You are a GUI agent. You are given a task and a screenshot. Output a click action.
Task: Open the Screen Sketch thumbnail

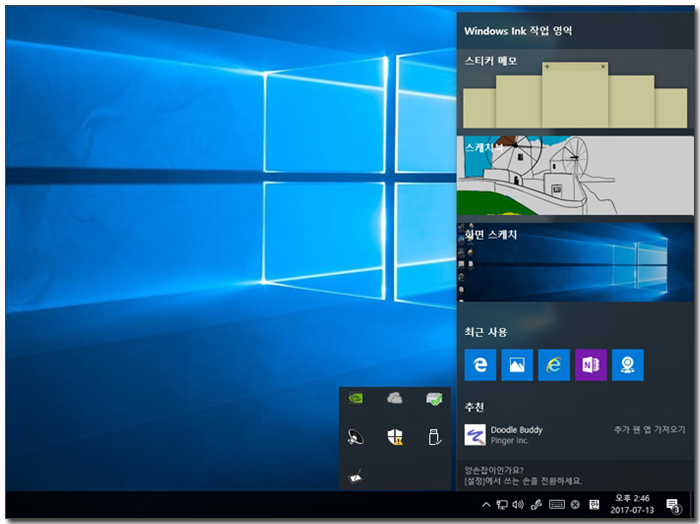point(575,262)
